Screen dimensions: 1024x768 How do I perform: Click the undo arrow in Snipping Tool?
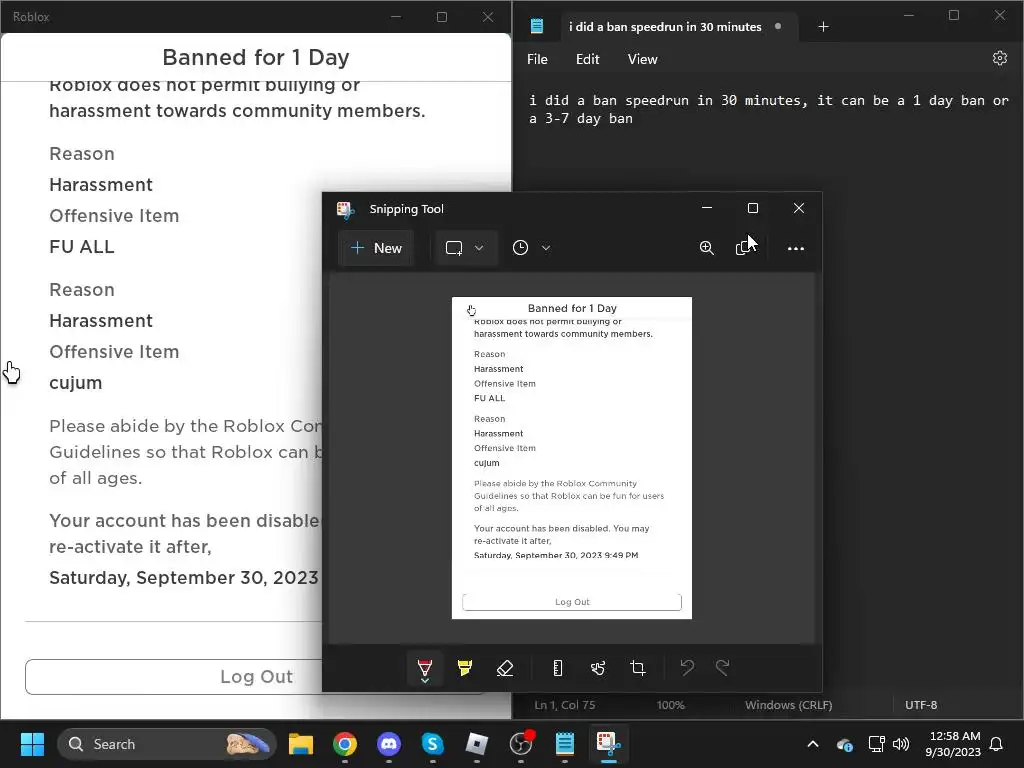pos(687,668)
